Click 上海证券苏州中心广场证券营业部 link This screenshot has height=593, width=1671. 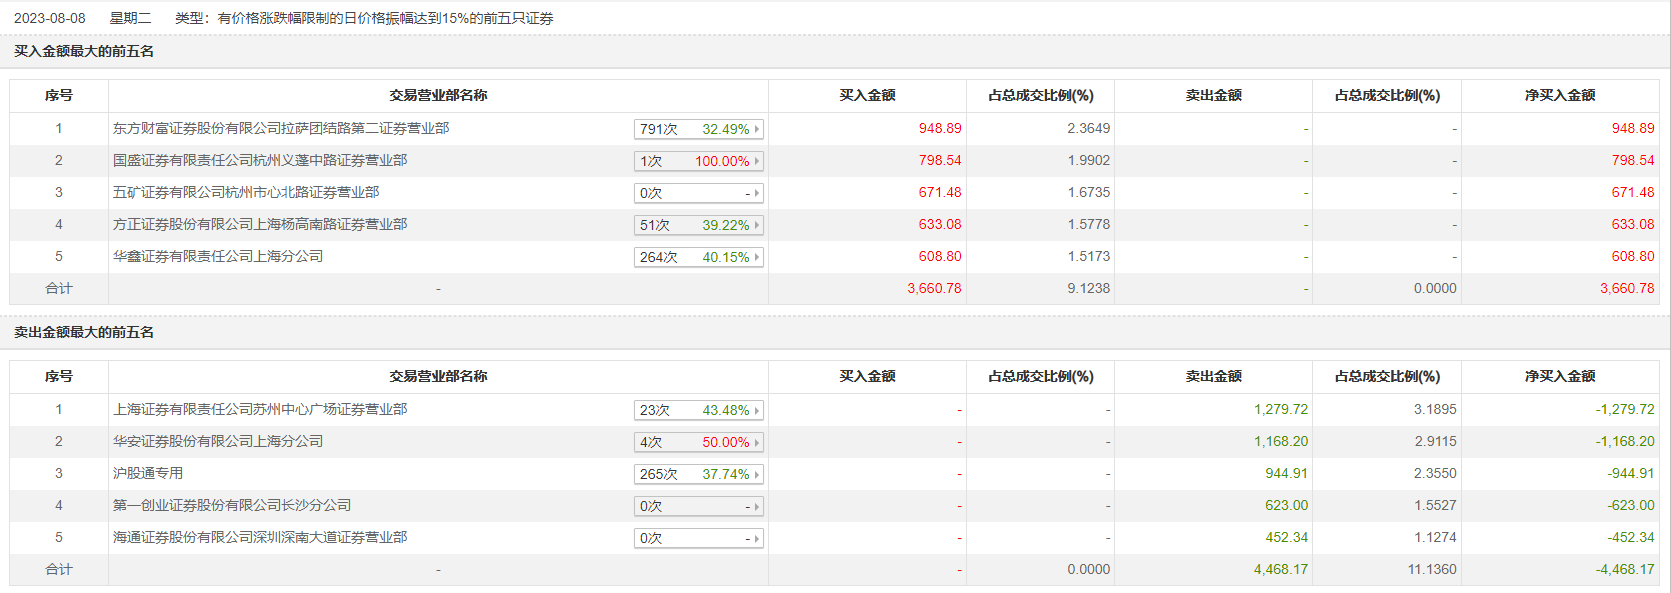tap(260, 409)
